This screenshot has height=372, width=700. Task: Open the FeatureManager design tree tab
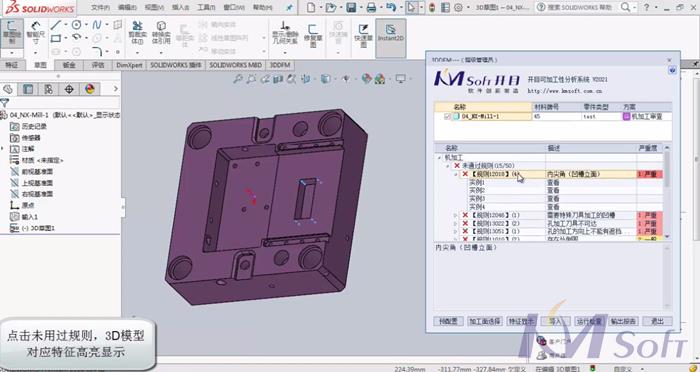(8, 89)
